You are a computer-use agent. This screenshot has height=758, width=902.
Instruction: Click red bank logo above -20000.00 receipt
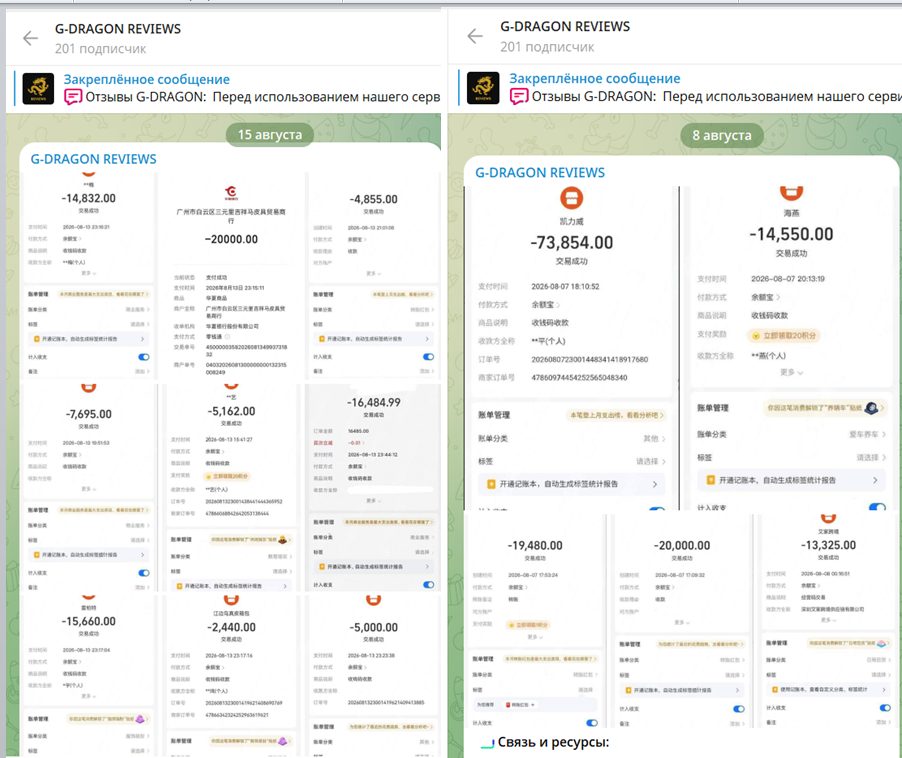(x=231, y=192)
